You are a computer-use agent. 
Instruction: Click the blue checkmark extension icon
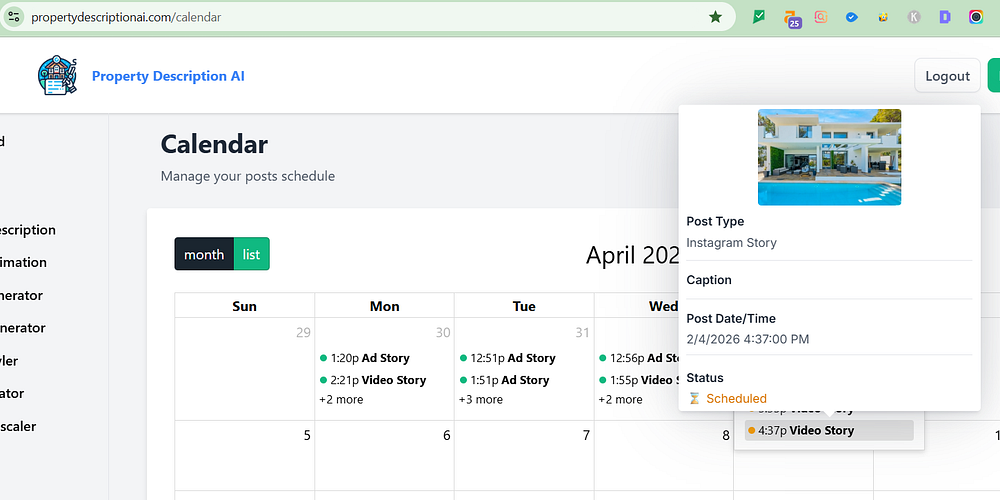click(x=852, y=17)
